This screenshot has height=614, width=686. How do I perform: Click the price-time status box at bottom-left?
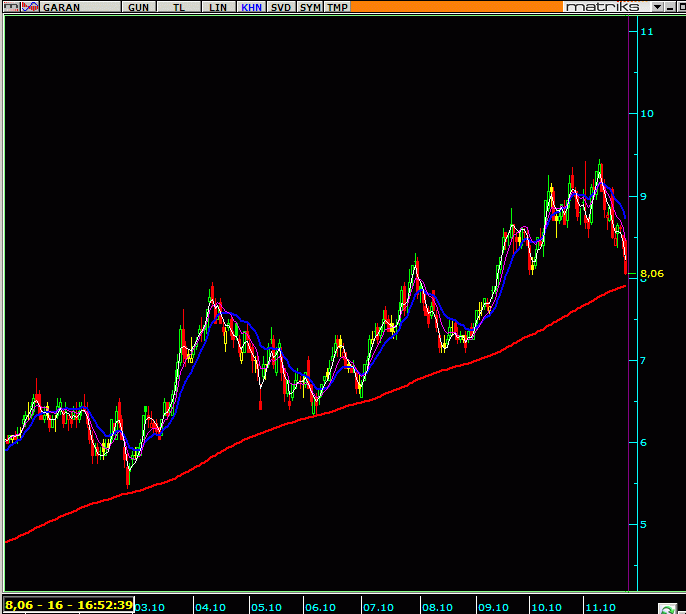point(69,605)
